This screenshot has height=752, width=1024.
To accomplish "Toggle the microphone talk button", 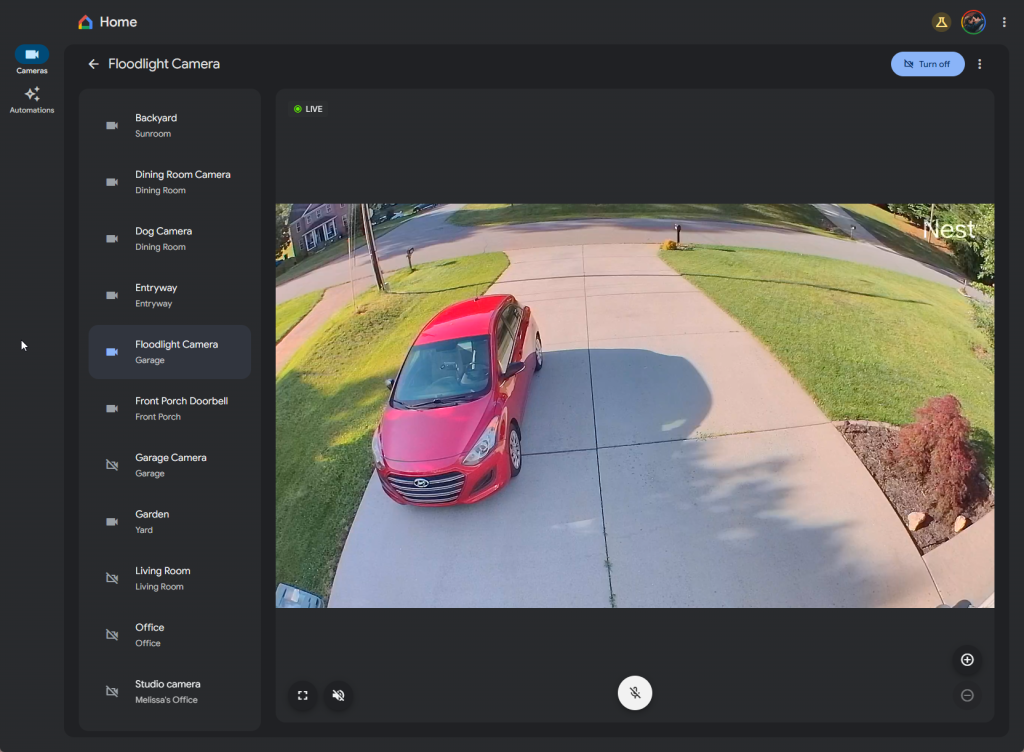I will [635, 693].
